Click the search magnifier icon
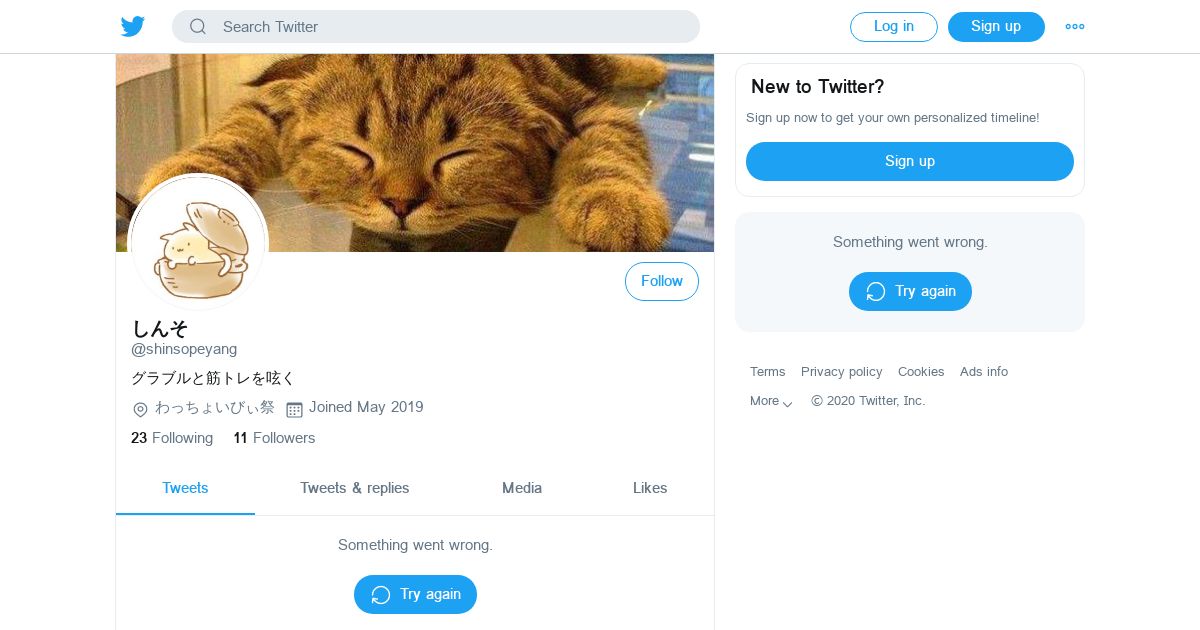Image resolution: width=1200 pixels, height=630 pixels. [198, 27]
